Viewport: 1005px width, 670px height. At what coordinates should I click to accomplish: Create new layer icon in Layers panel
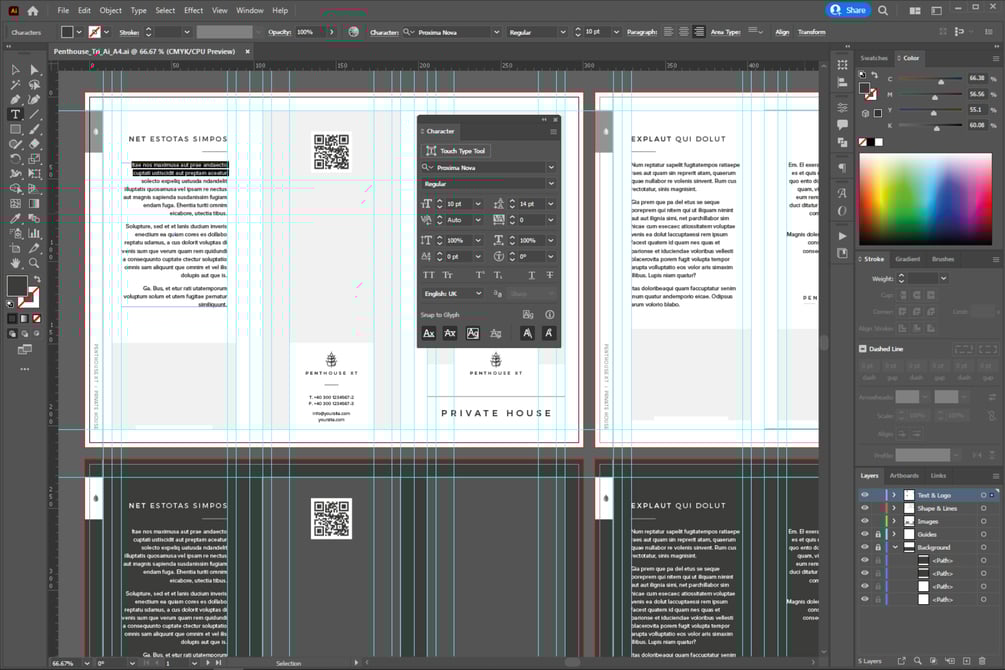coord(967,660)
